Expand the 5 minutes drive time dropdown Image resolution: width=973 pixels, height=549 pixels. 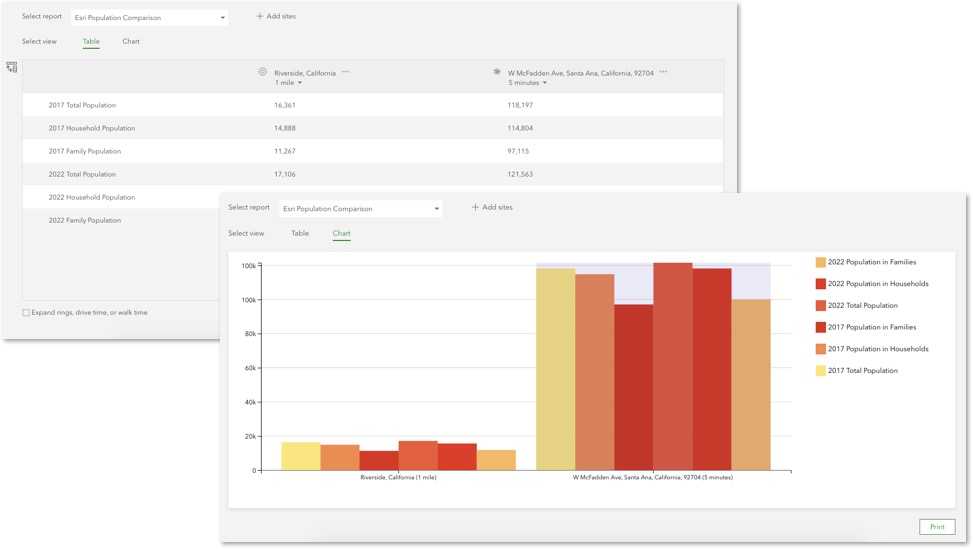(527, 83)
